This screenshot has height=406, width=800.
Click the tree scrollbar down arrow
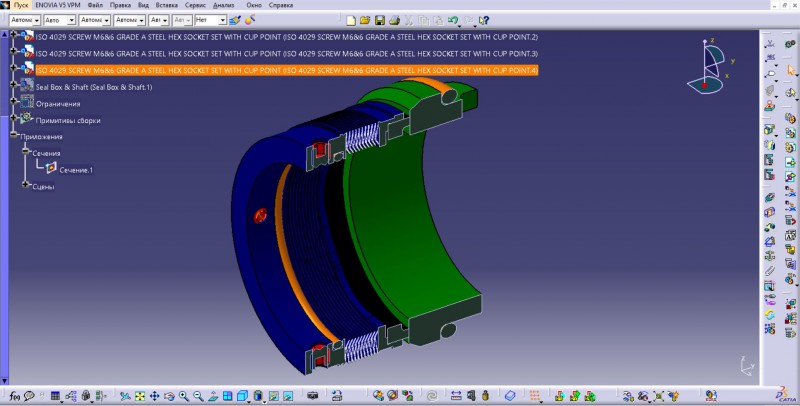[4, 380]
